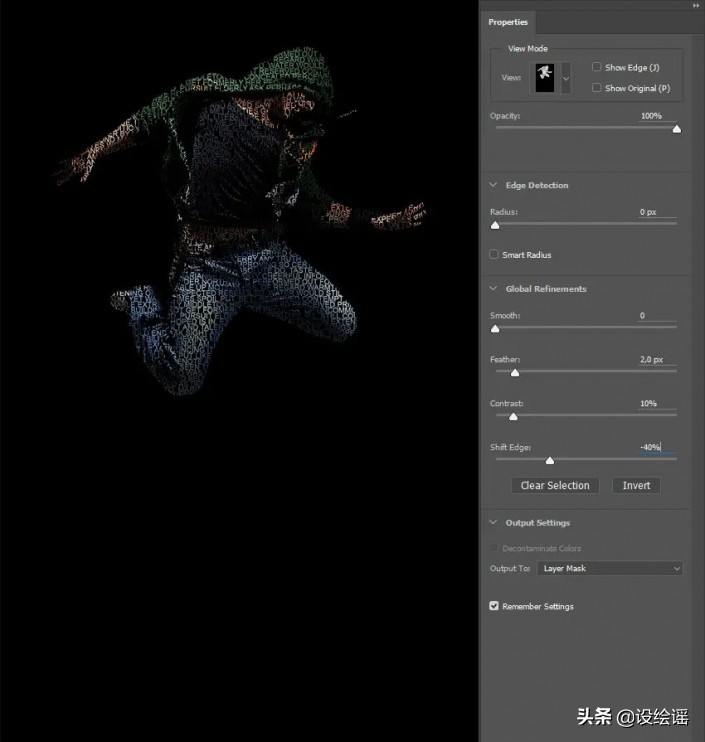
Task: Collapse the Edge Detection section
Action: tap(494, 185)
